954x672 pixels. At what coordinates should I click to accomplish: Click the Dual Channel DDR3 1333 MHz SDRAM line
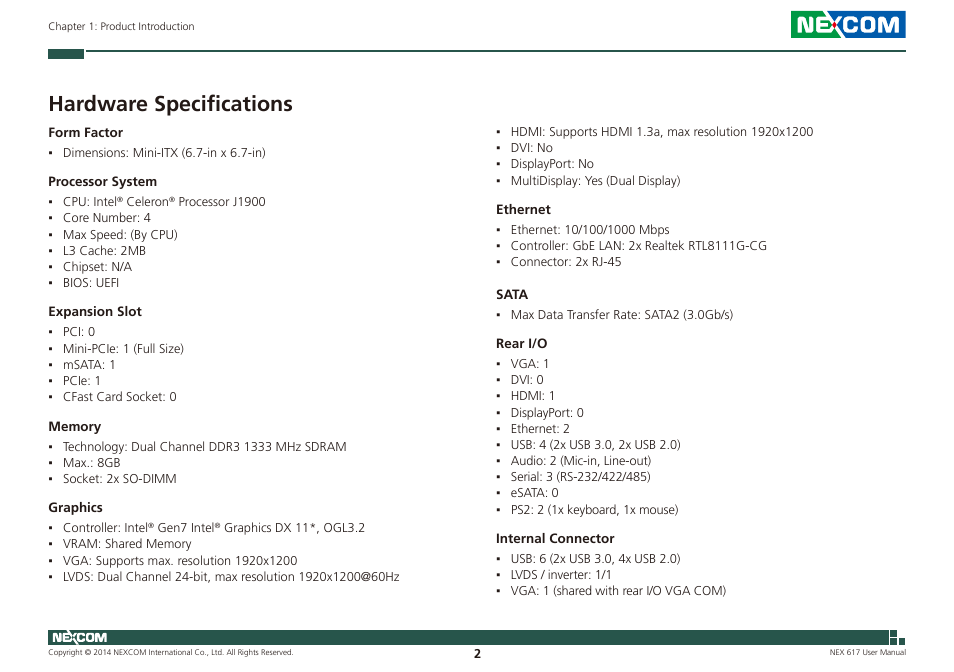click(x=204, y=447)
